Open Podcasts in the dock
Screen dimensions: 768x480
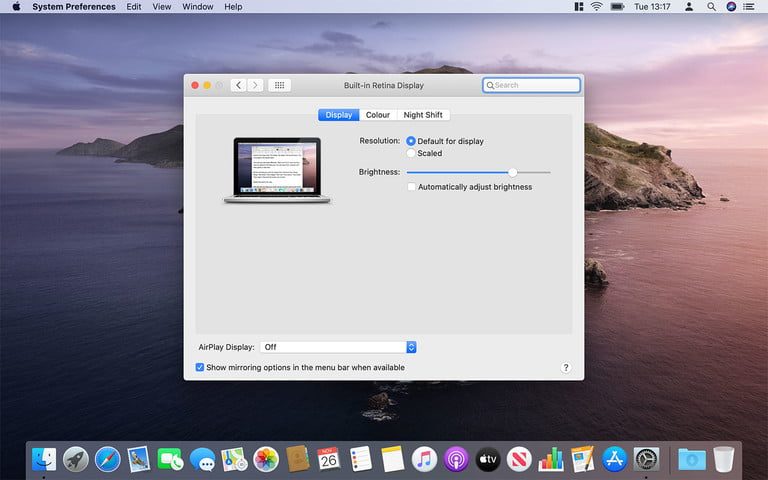point(456,459)
